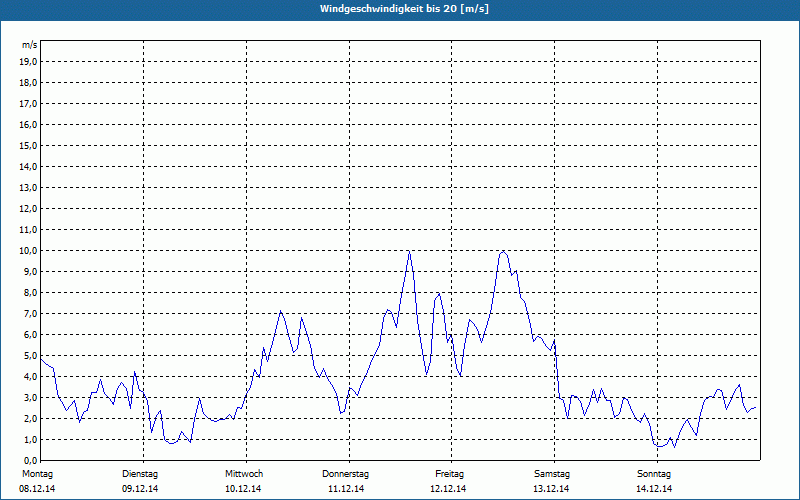Click the 'Freitag' day label

click(x=449, y=474)
